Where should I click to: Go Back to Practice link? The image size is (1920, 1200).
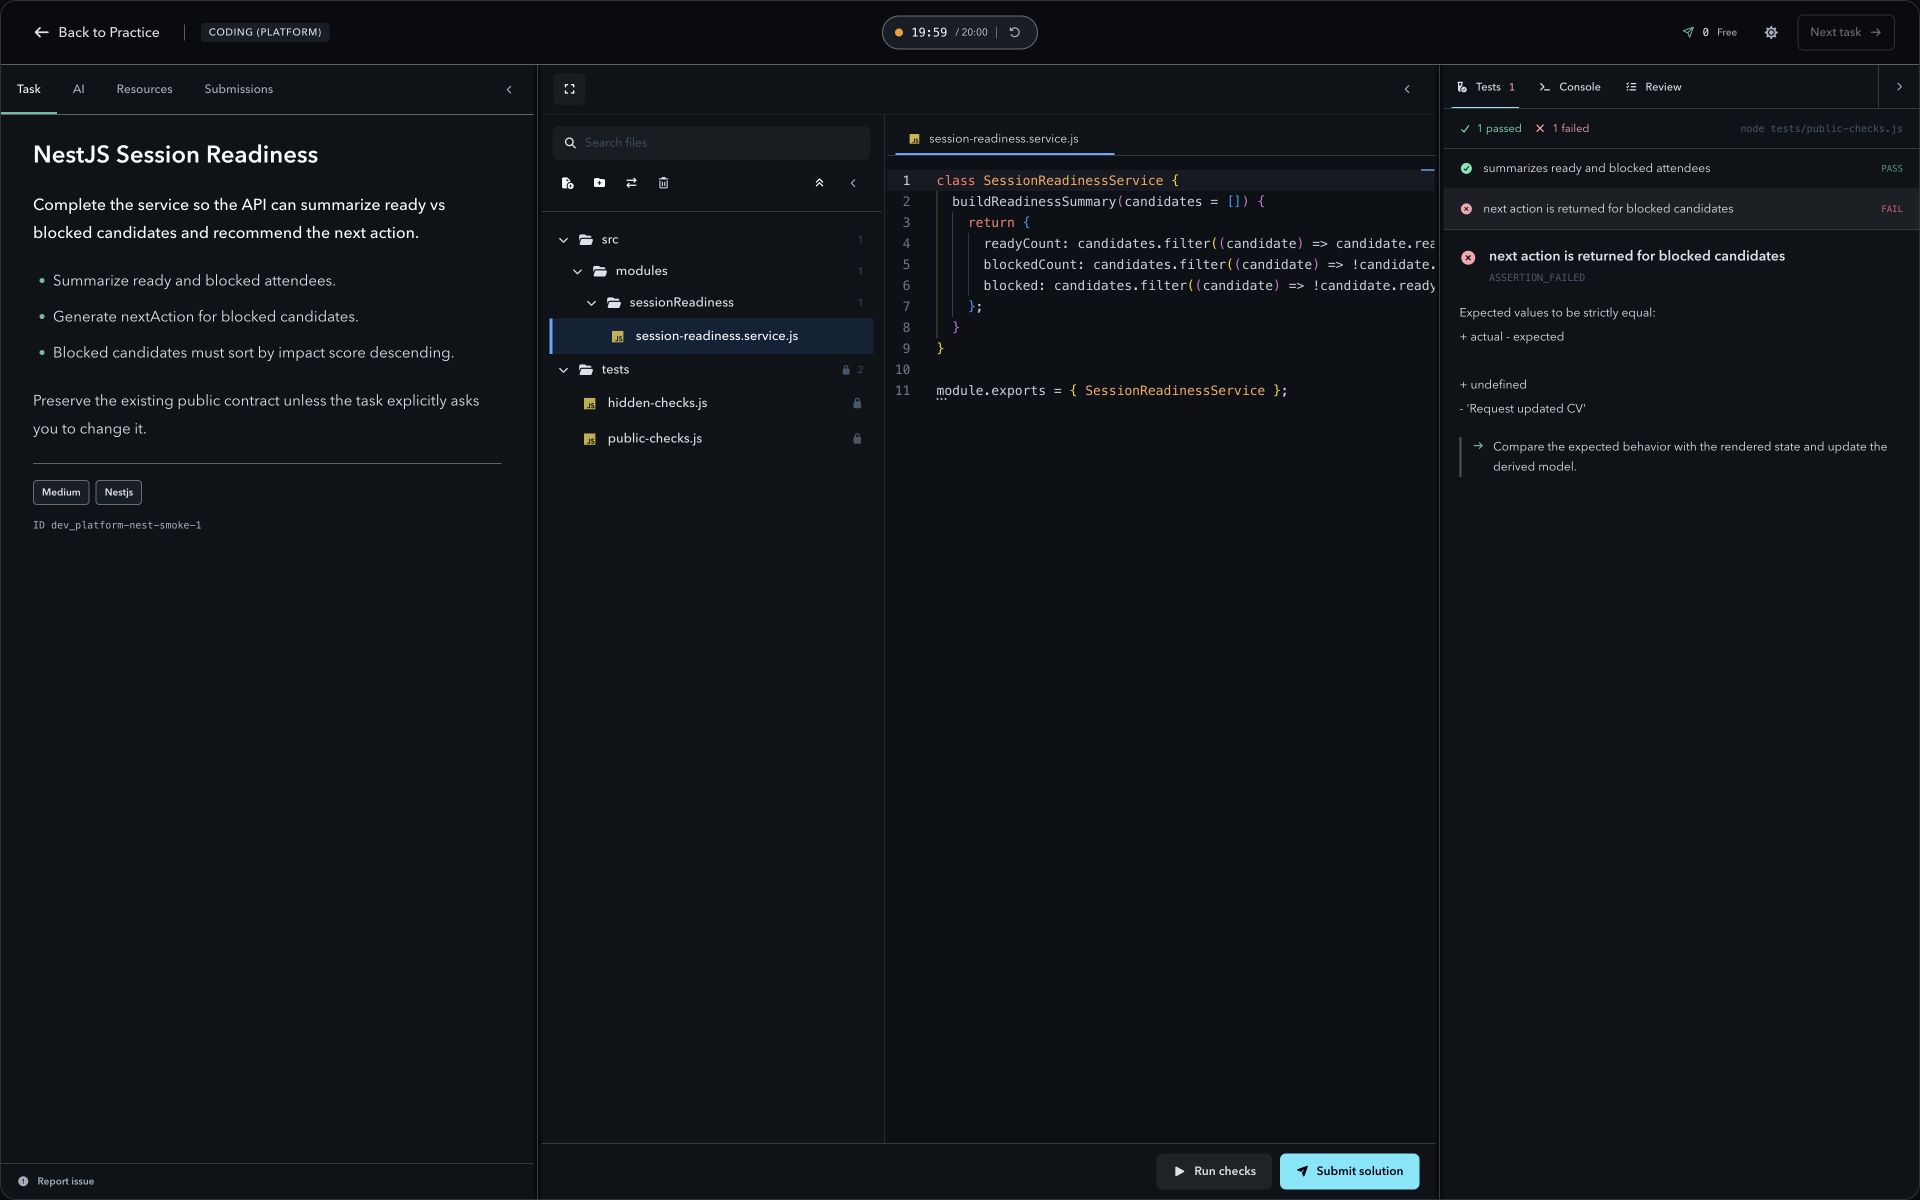97,32
